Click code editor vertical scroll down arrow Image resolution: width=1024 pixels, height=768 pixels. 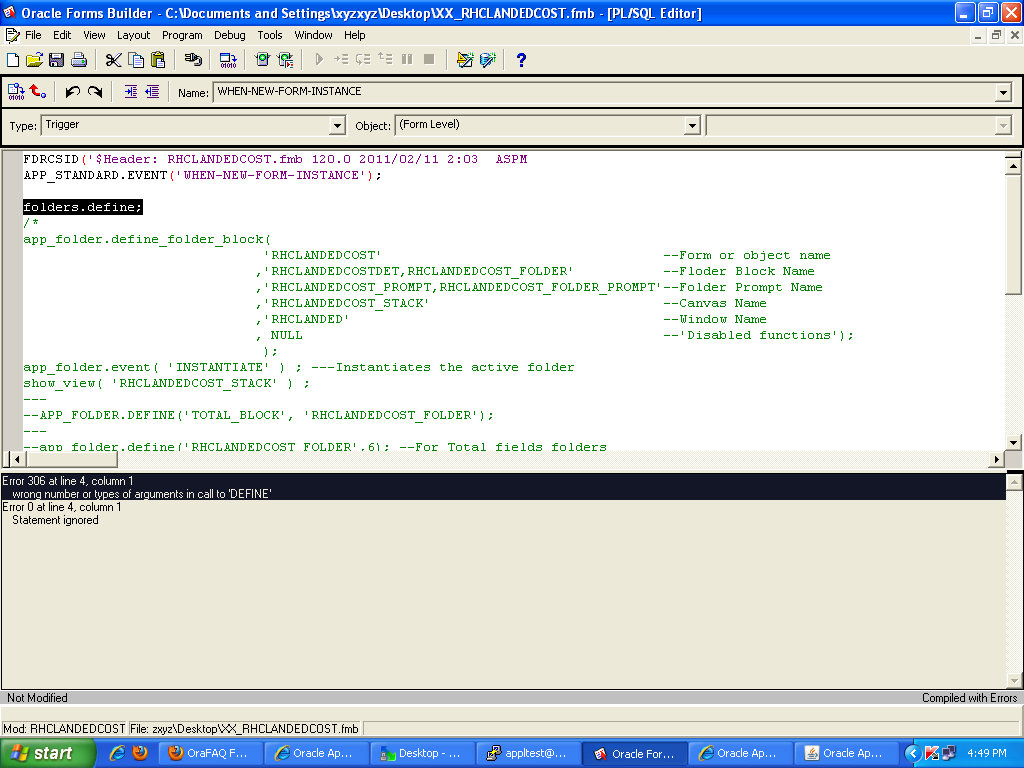tap(1013, 443)
